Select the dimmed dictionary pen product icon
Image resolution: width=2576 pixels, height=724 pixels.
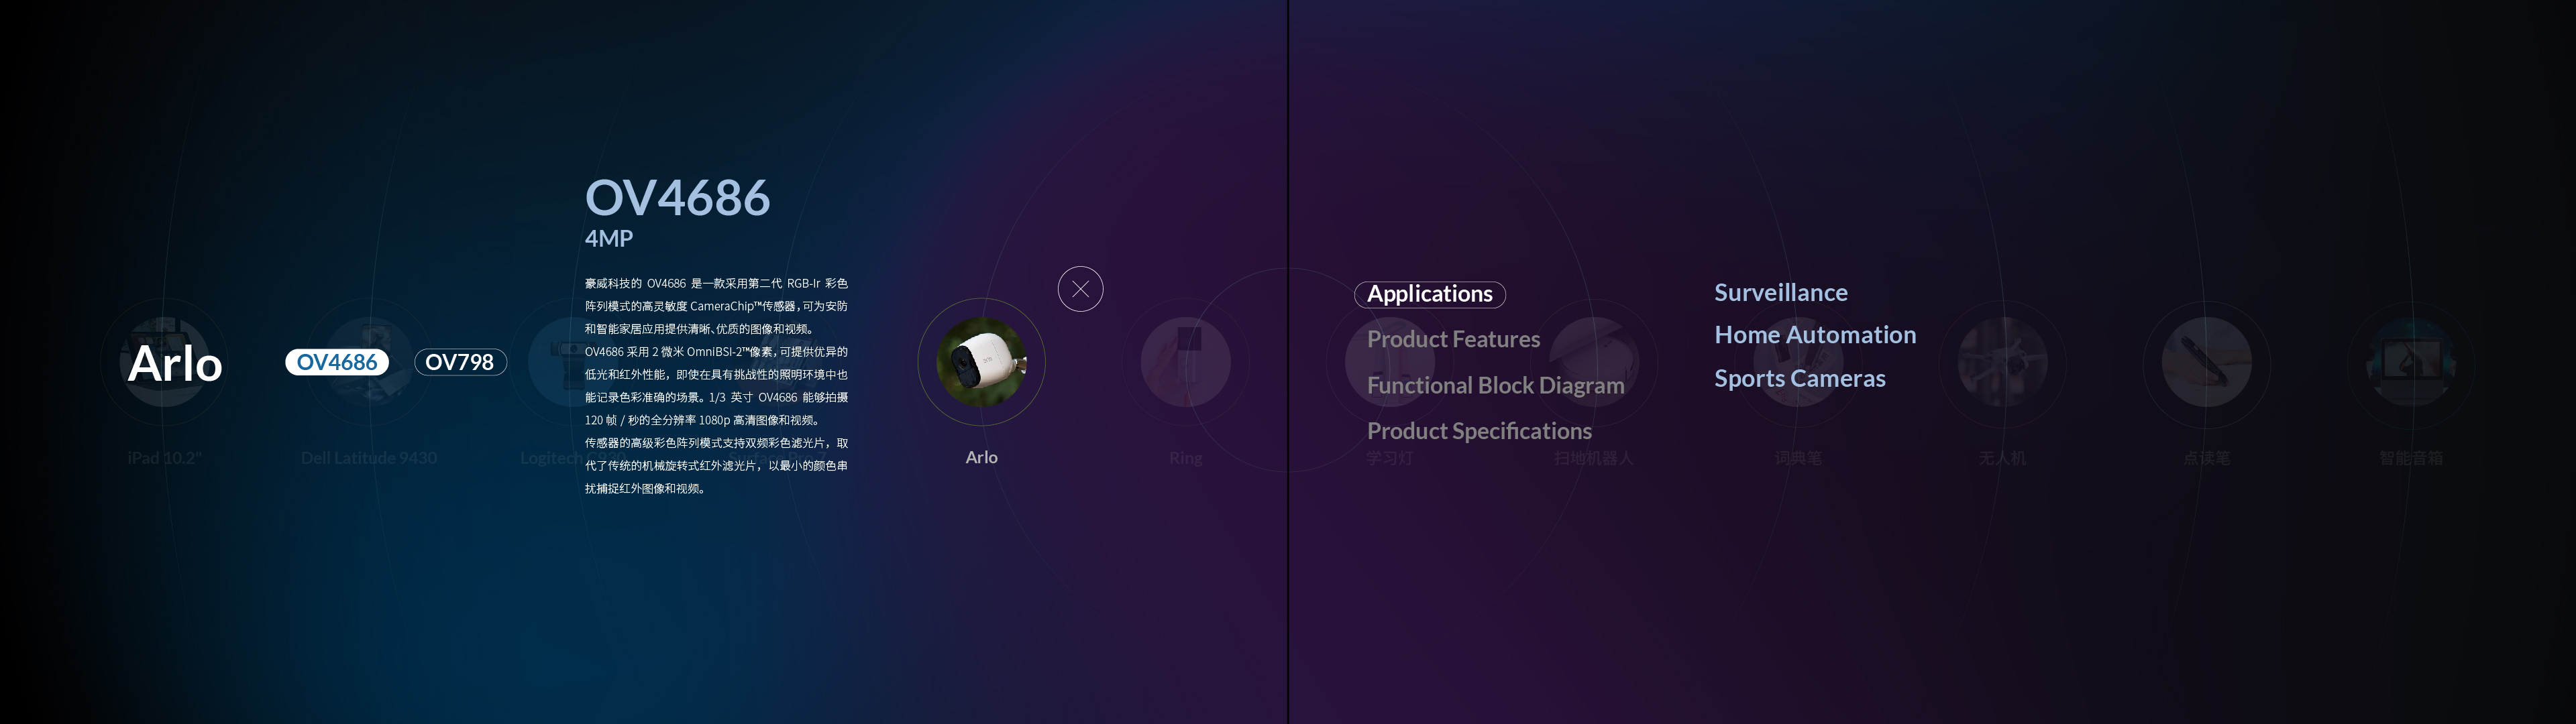(x=1798, y=362)
